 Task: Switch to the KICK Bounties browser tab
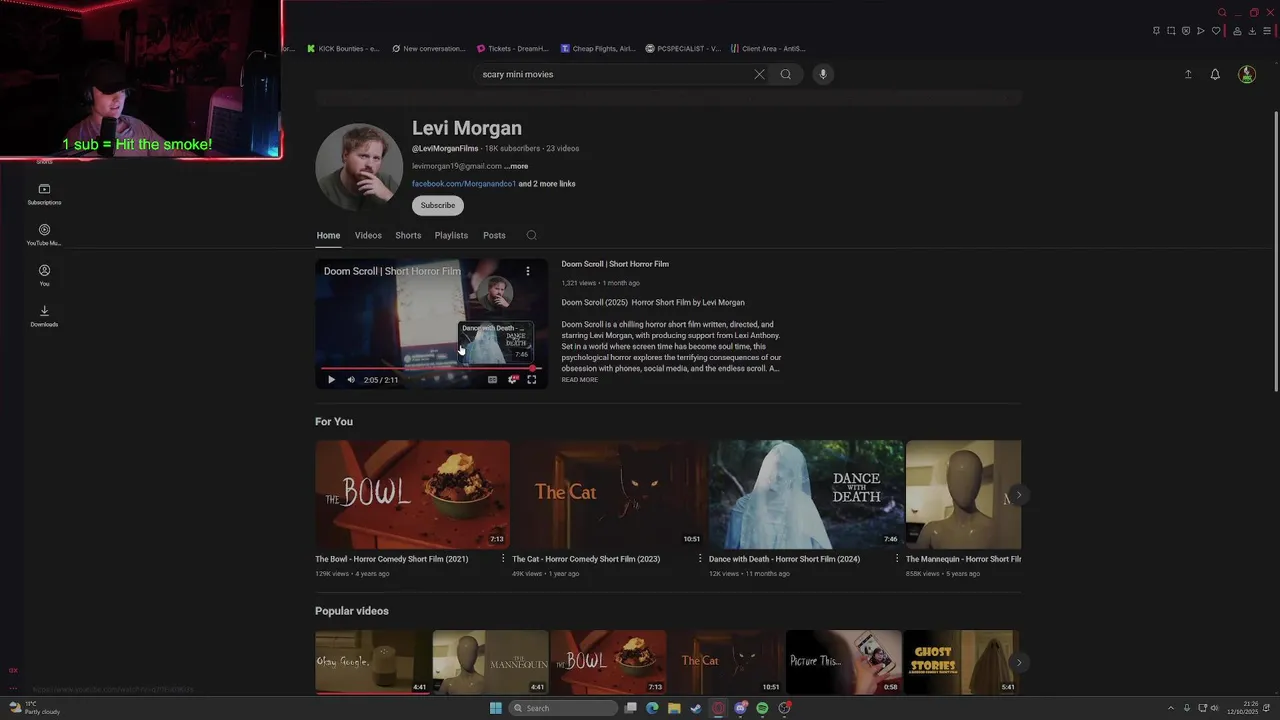342,48
